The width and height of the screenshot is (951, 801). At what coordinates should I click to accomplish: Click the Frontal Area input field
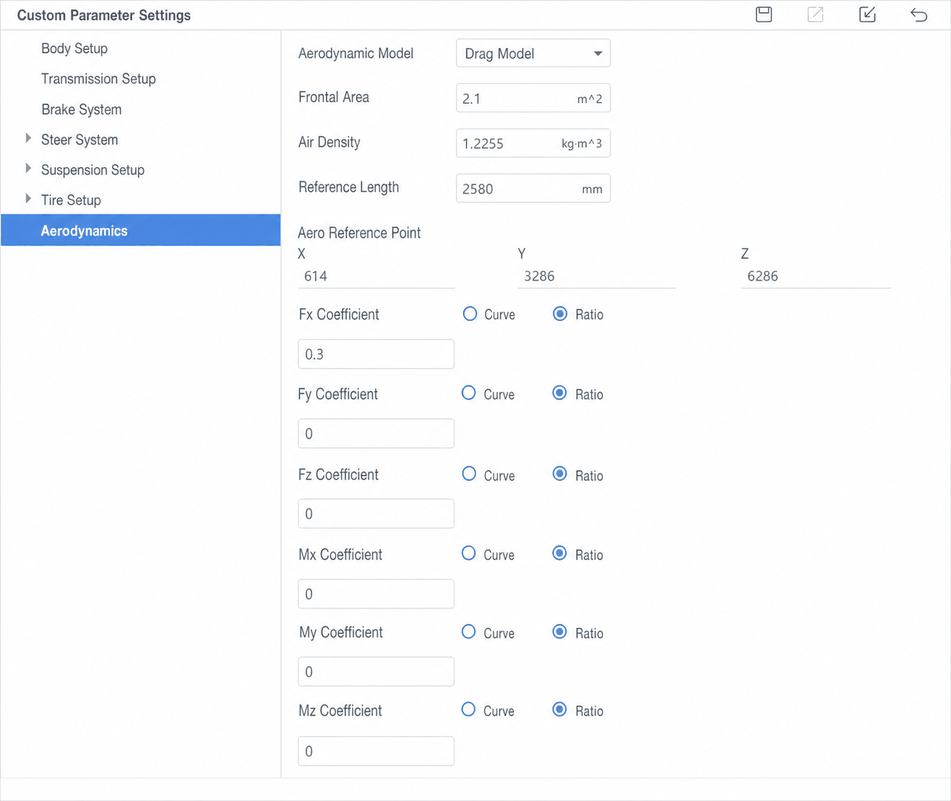pyautogui.click(x=533, y=98)
